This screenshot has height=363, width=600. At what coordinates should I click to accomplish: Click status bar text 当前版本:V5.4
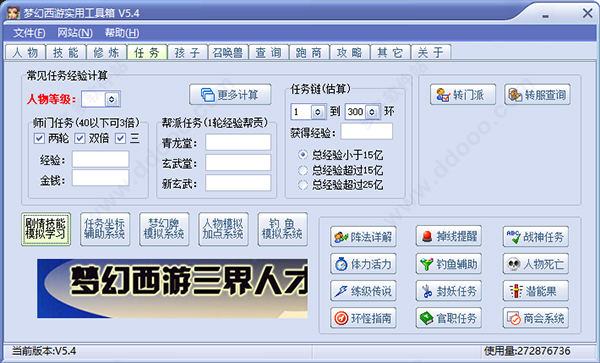[44, 351]
